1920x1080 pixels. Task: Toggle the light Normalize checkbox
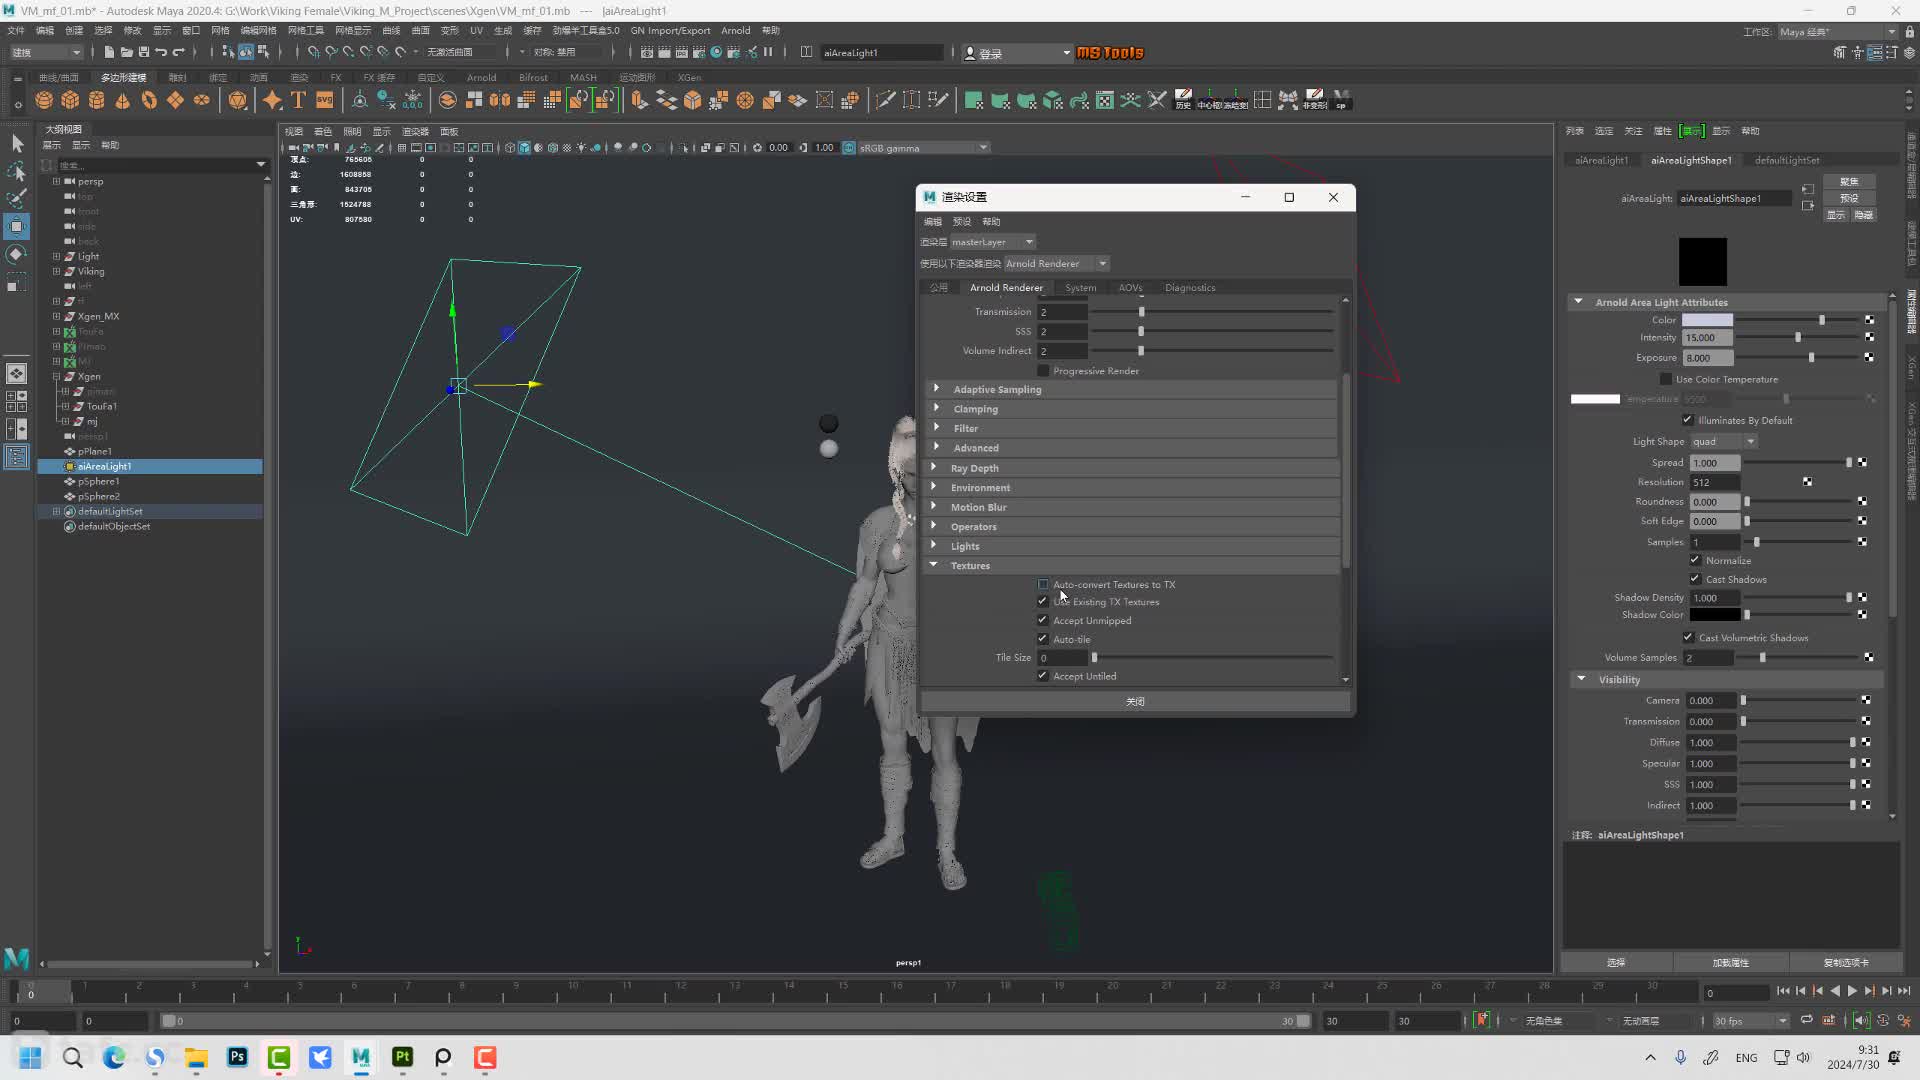pos(1696,560)
